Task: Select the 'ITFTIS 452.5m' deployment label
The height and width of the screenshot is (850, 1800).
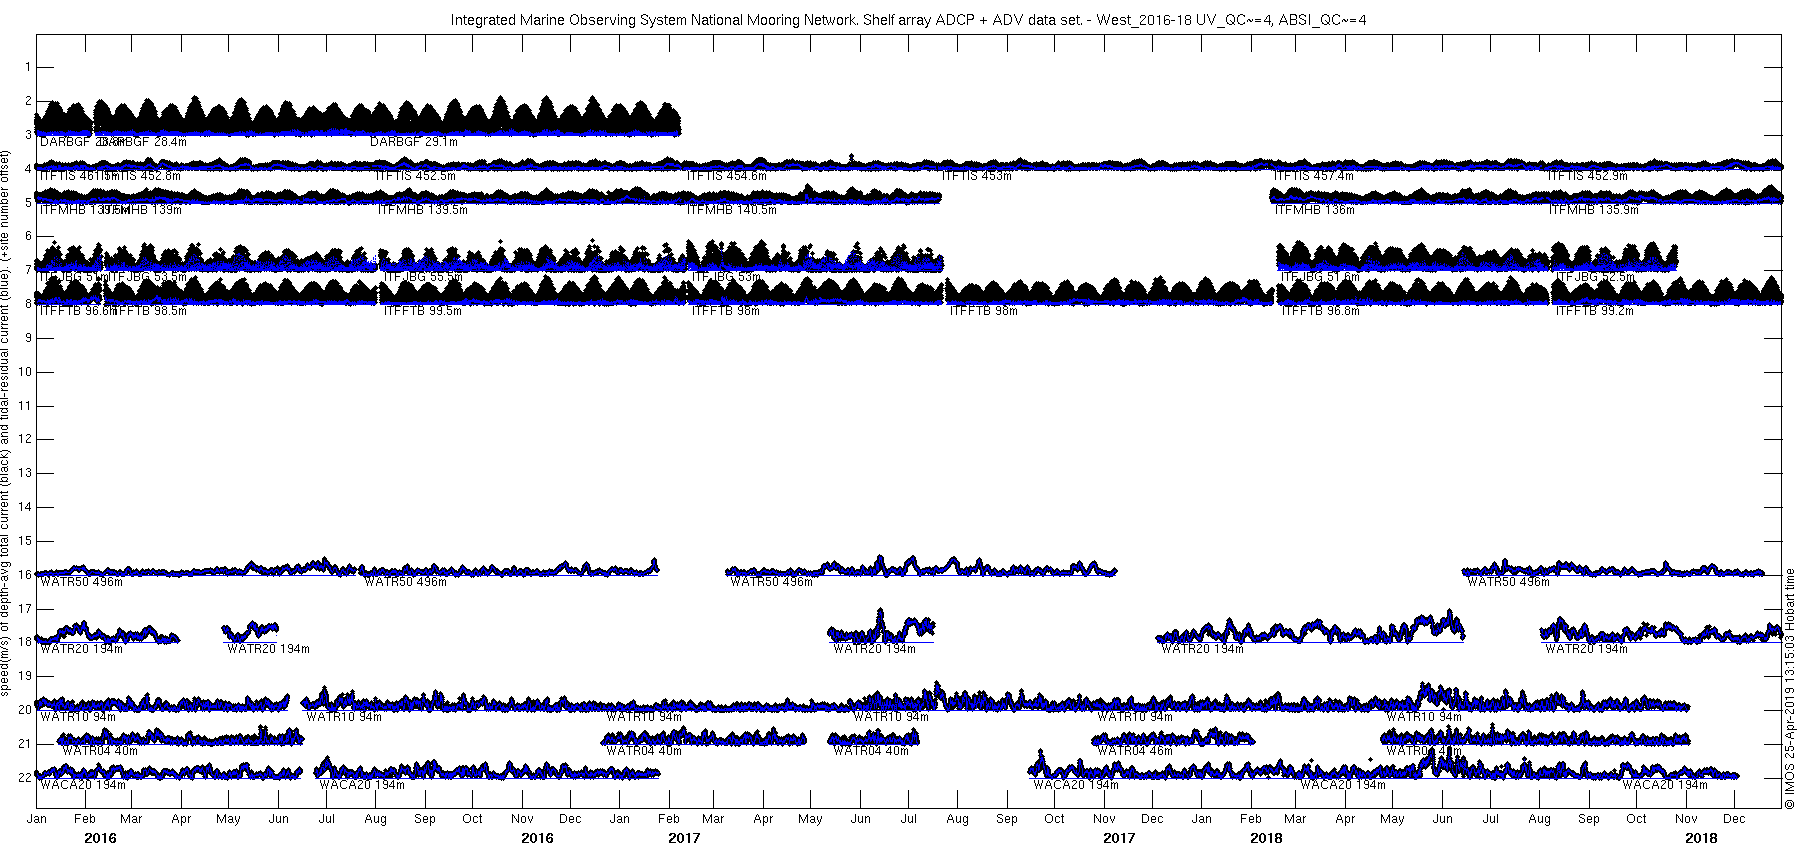Action: (415, 176)
